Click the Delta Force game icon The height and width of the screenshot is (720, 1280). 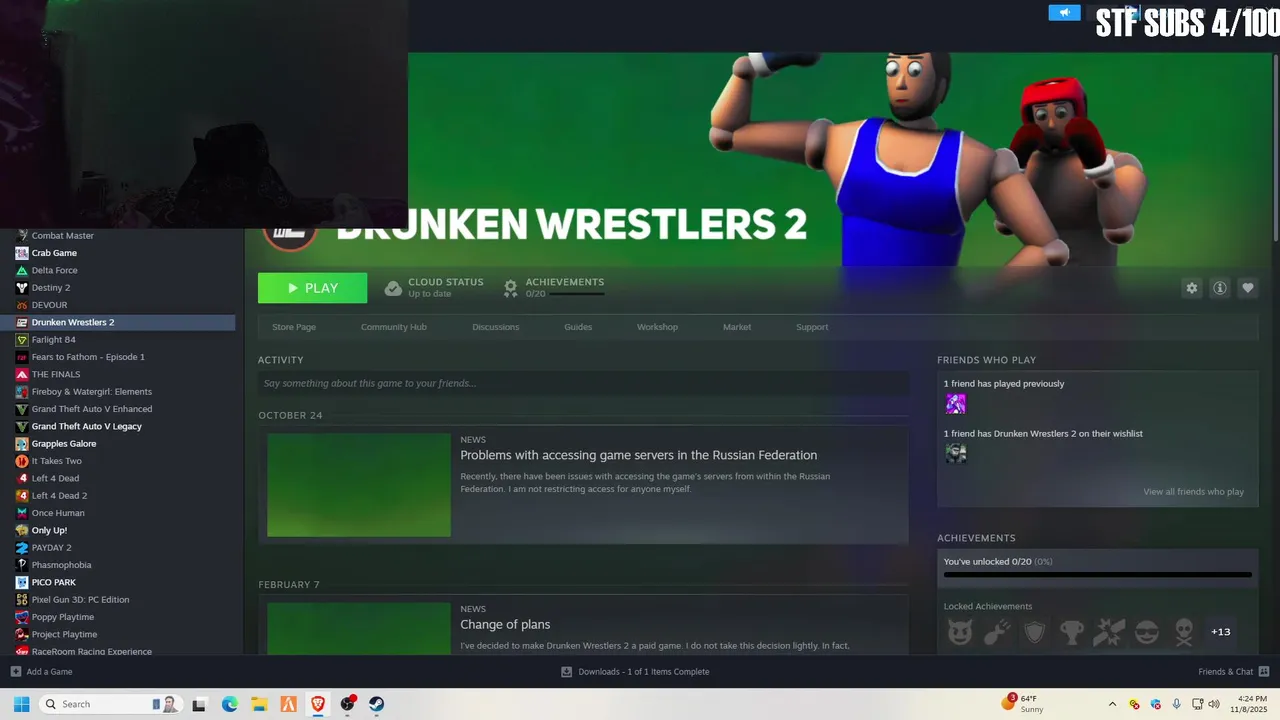coord(22,270)
